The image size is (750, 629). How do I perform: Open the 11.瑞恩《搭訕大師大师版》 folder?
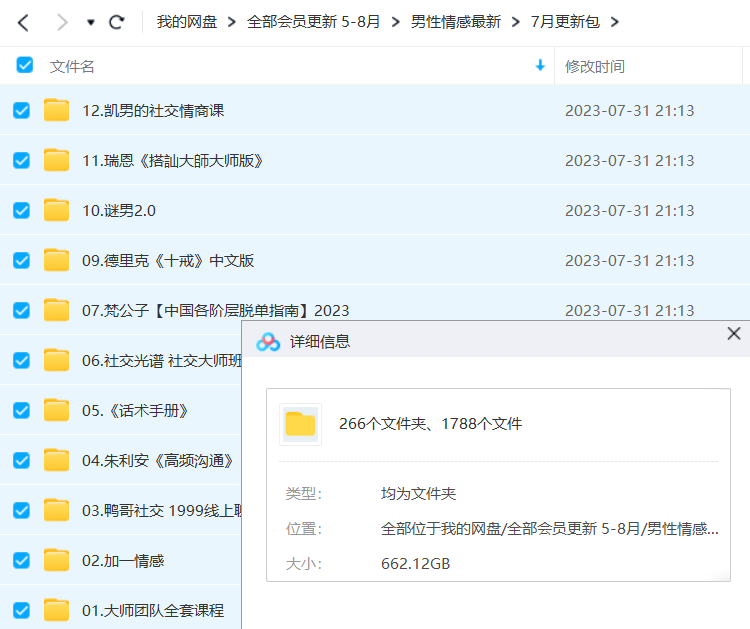point(173,160)
